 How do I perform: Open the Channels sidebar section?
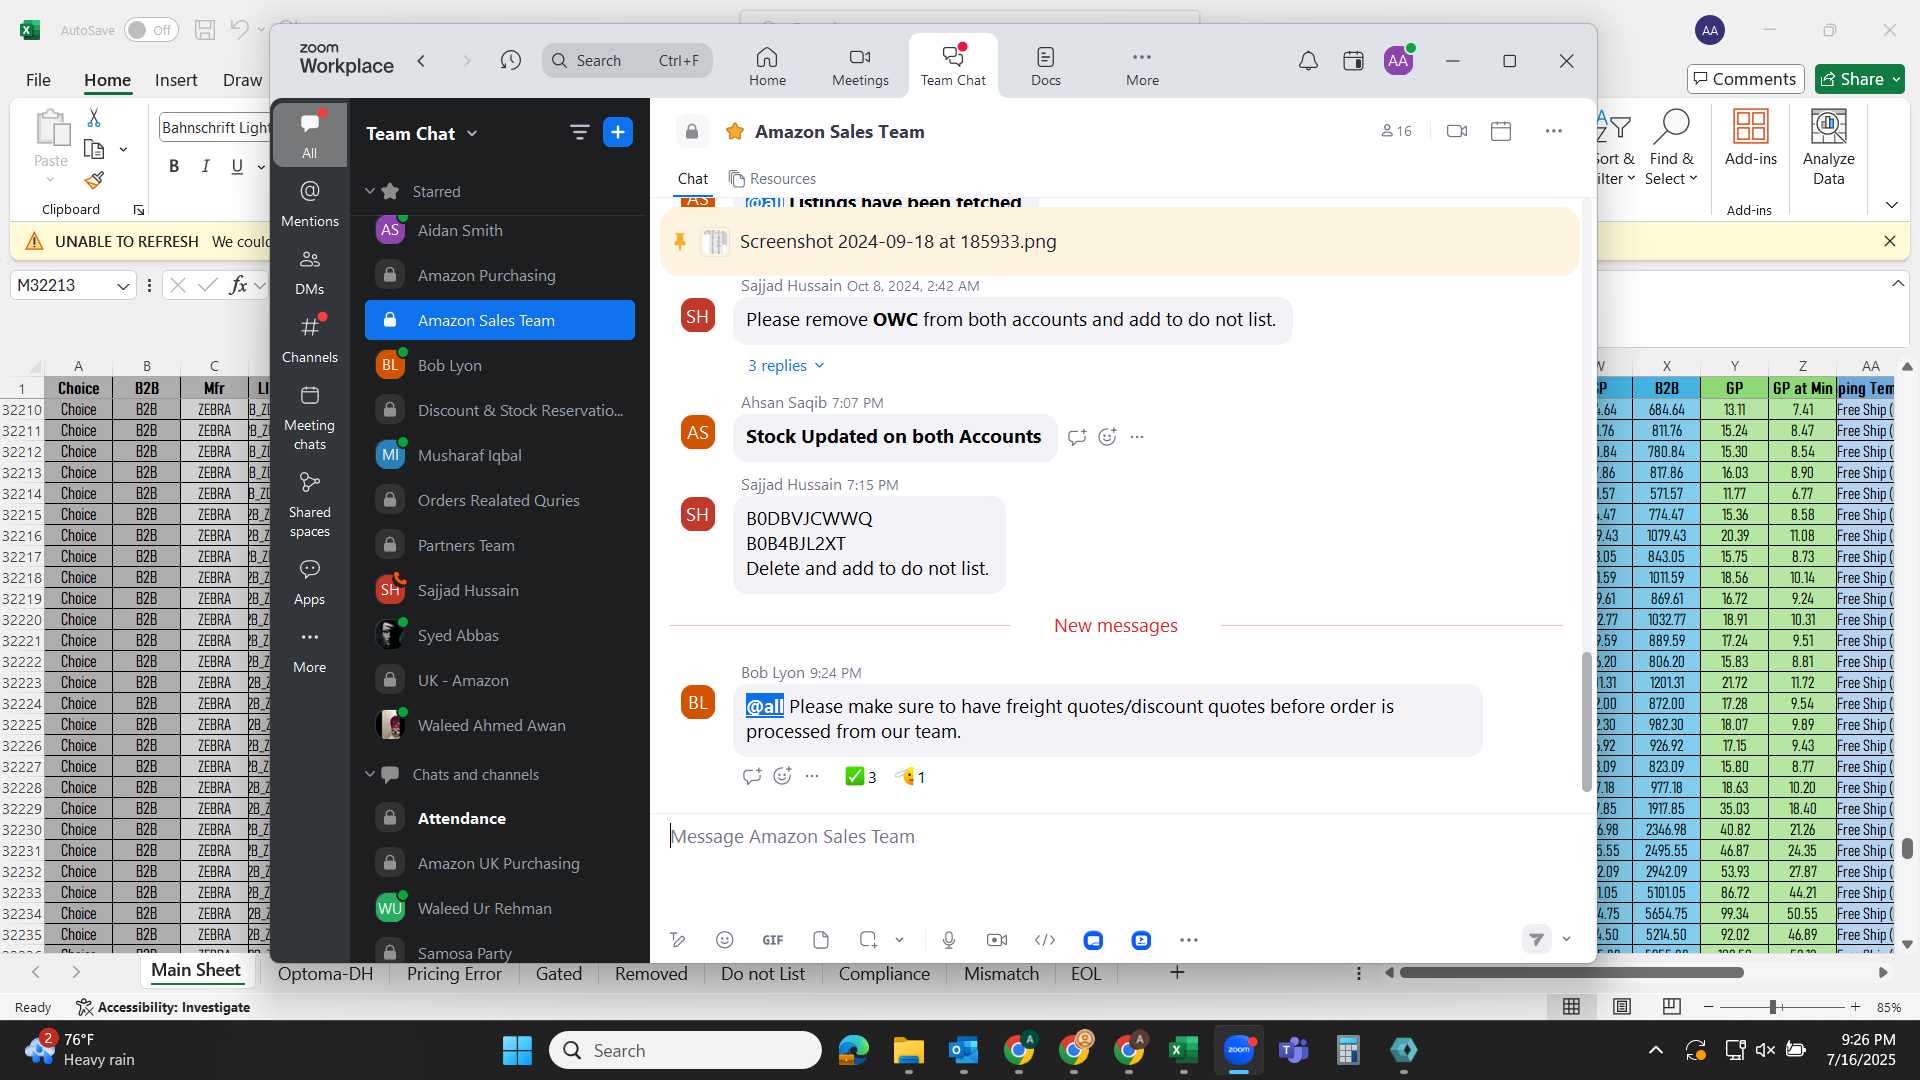pos(310,340)
